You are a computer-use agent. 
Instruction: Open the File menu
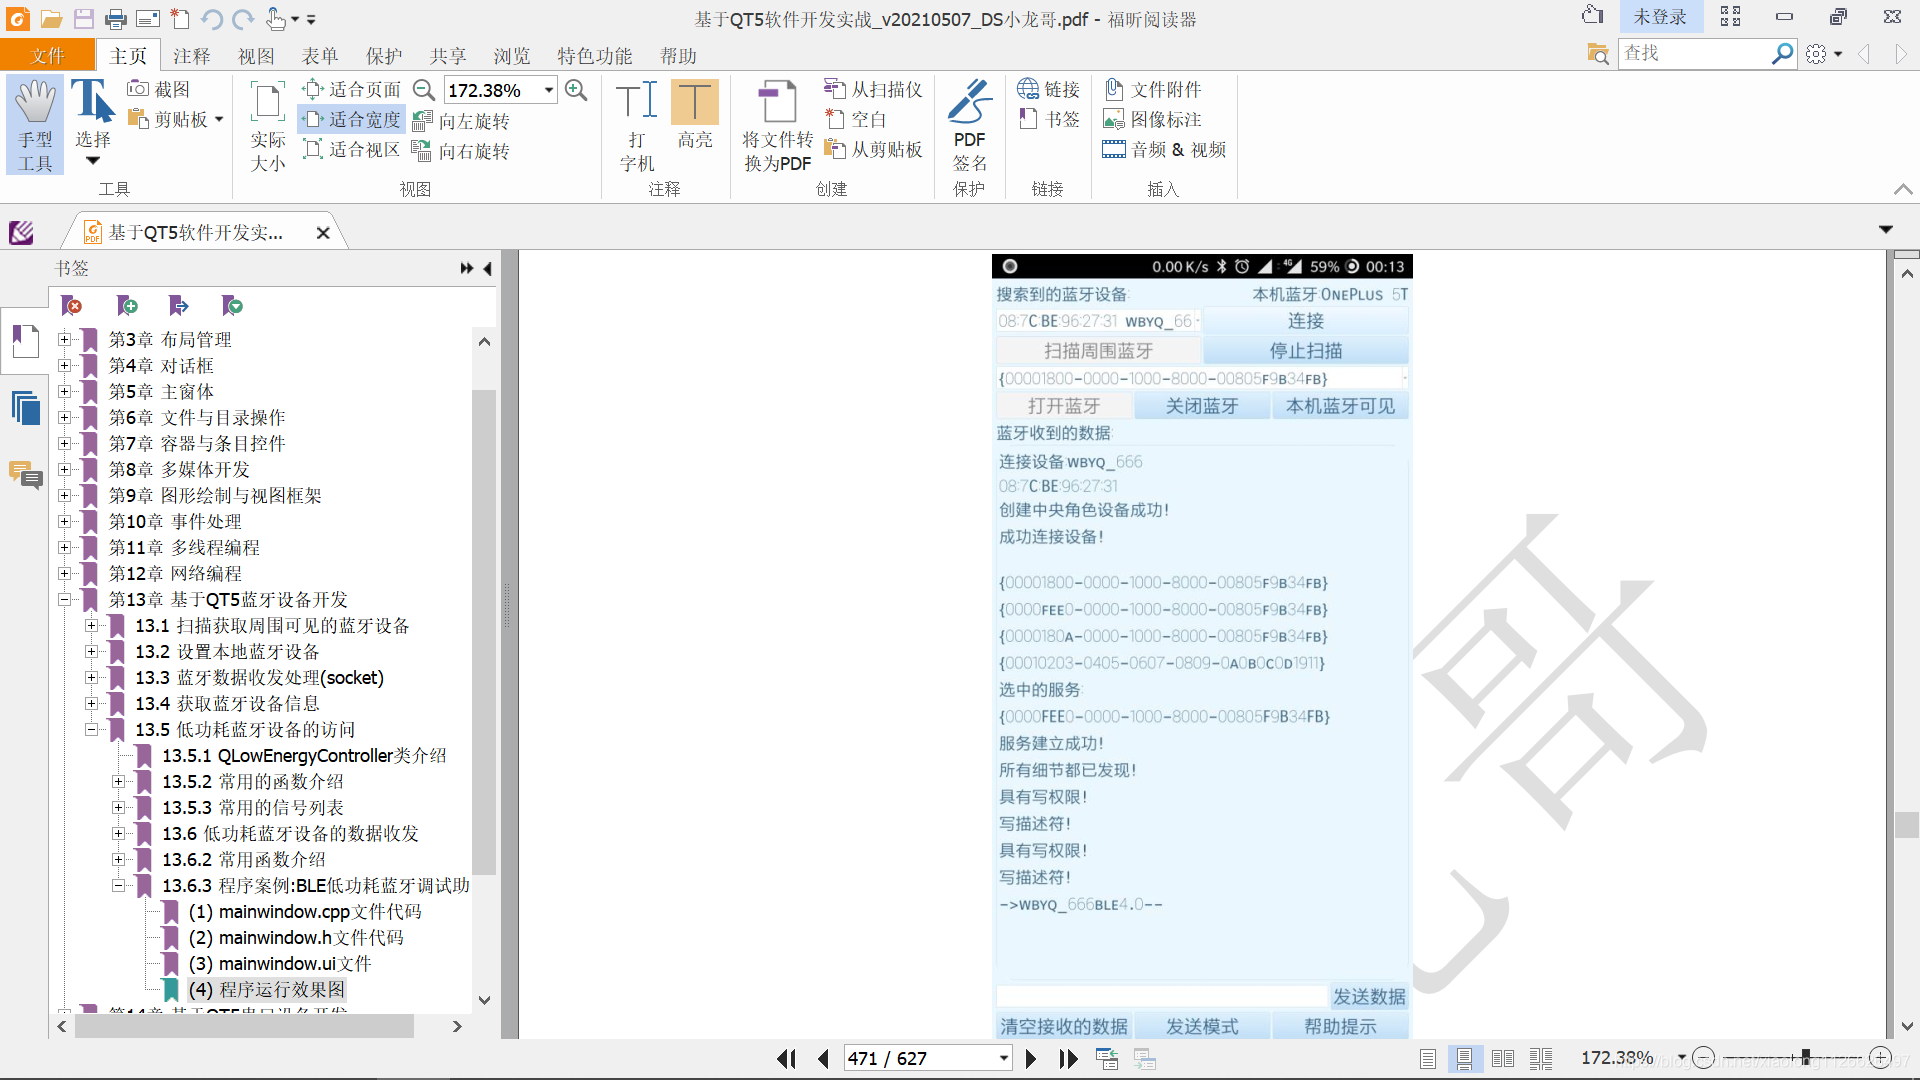click(x=47, y=56)
